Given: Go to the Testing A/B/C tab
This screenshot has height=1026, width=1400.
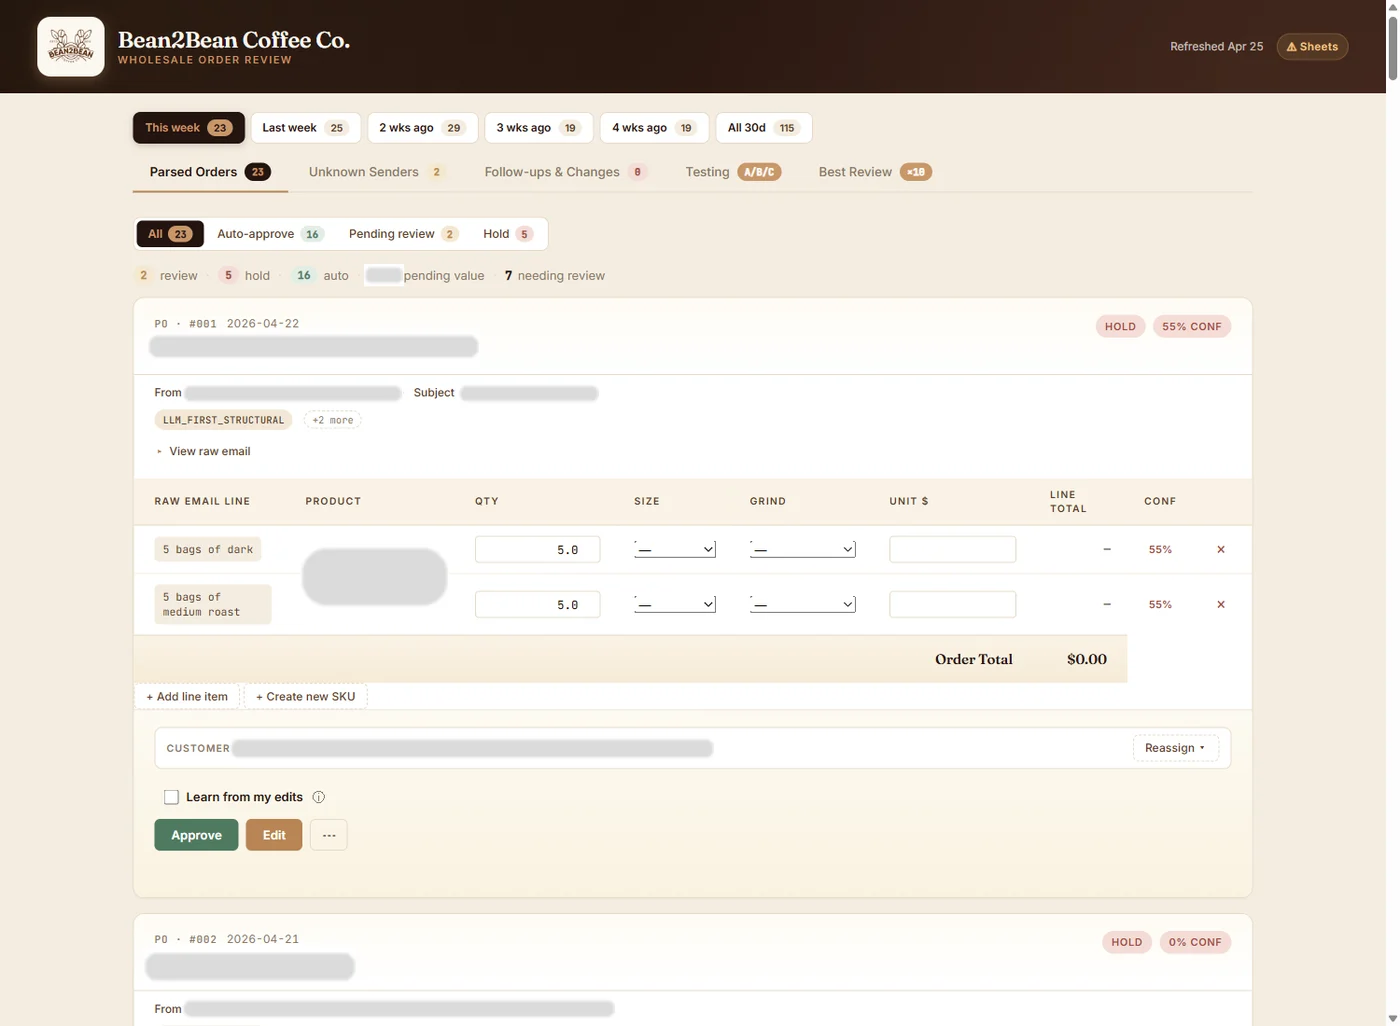Looking at the screenshot, I should (733, 172).
